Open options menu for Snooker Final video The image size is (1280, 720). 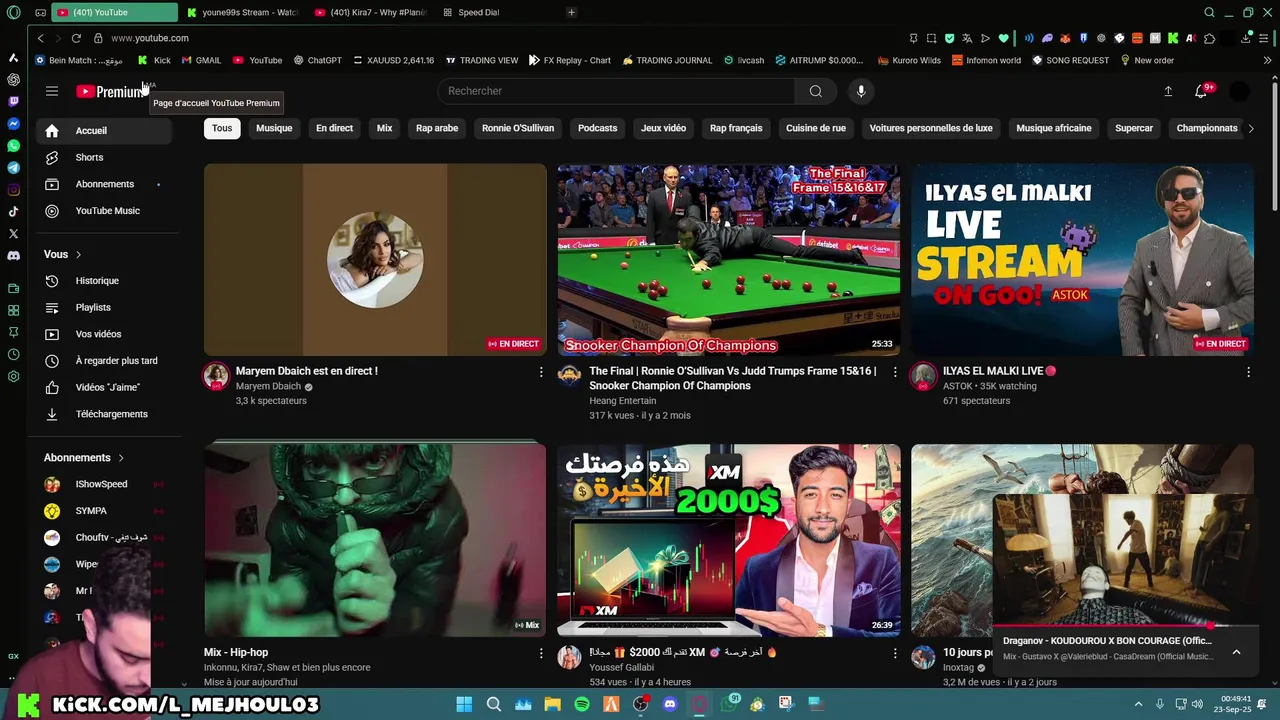coord(895,372)
